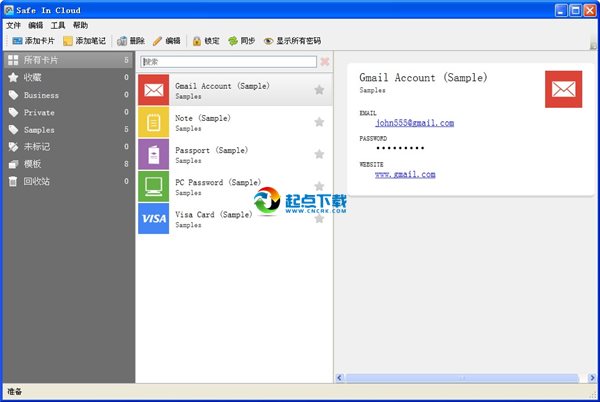The height and width of the screenshot is (402, 600).
Task: Click the pencil Edit (编辑) toolbar button
Action: coord(166,41)
